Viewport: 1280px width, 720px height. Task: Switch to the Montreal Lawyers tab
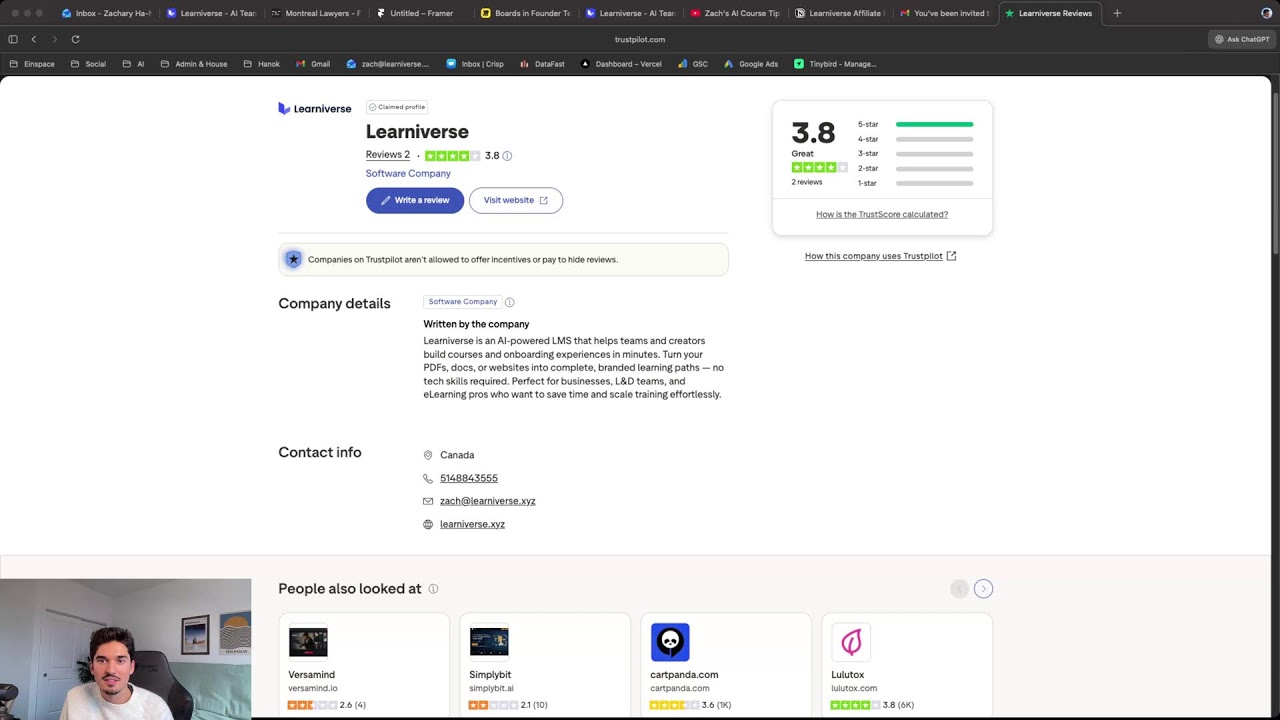(315, 13)
